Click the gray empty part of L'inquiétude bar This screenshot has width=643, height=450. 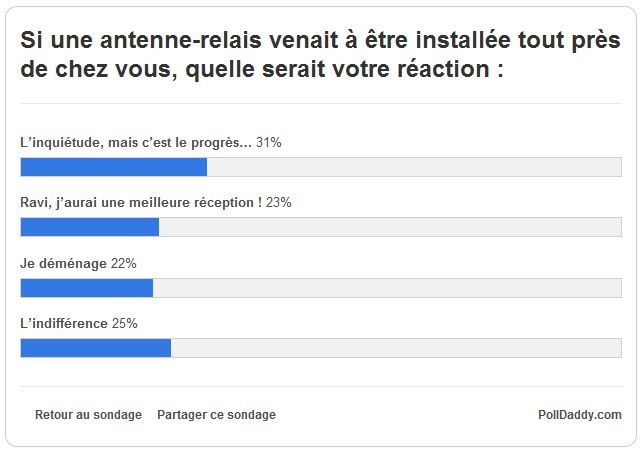coord(413,167)
